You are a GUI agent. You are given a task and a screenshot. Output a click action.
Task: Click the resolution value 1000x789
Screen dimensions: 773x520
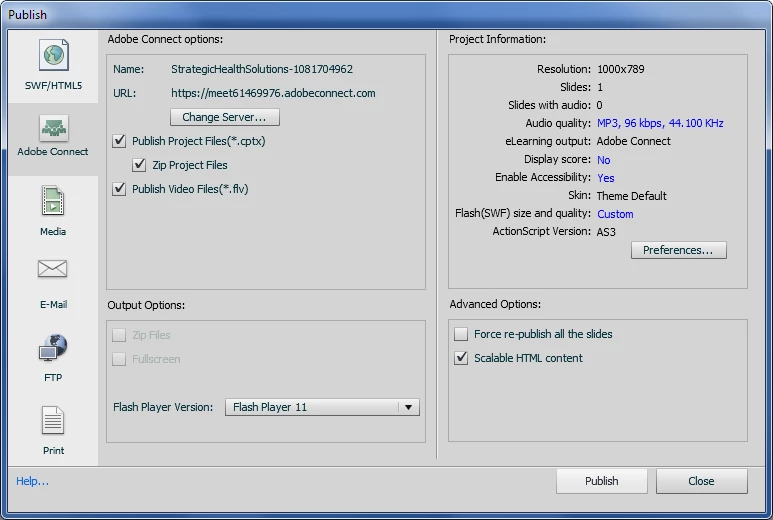tap(621, 69)
